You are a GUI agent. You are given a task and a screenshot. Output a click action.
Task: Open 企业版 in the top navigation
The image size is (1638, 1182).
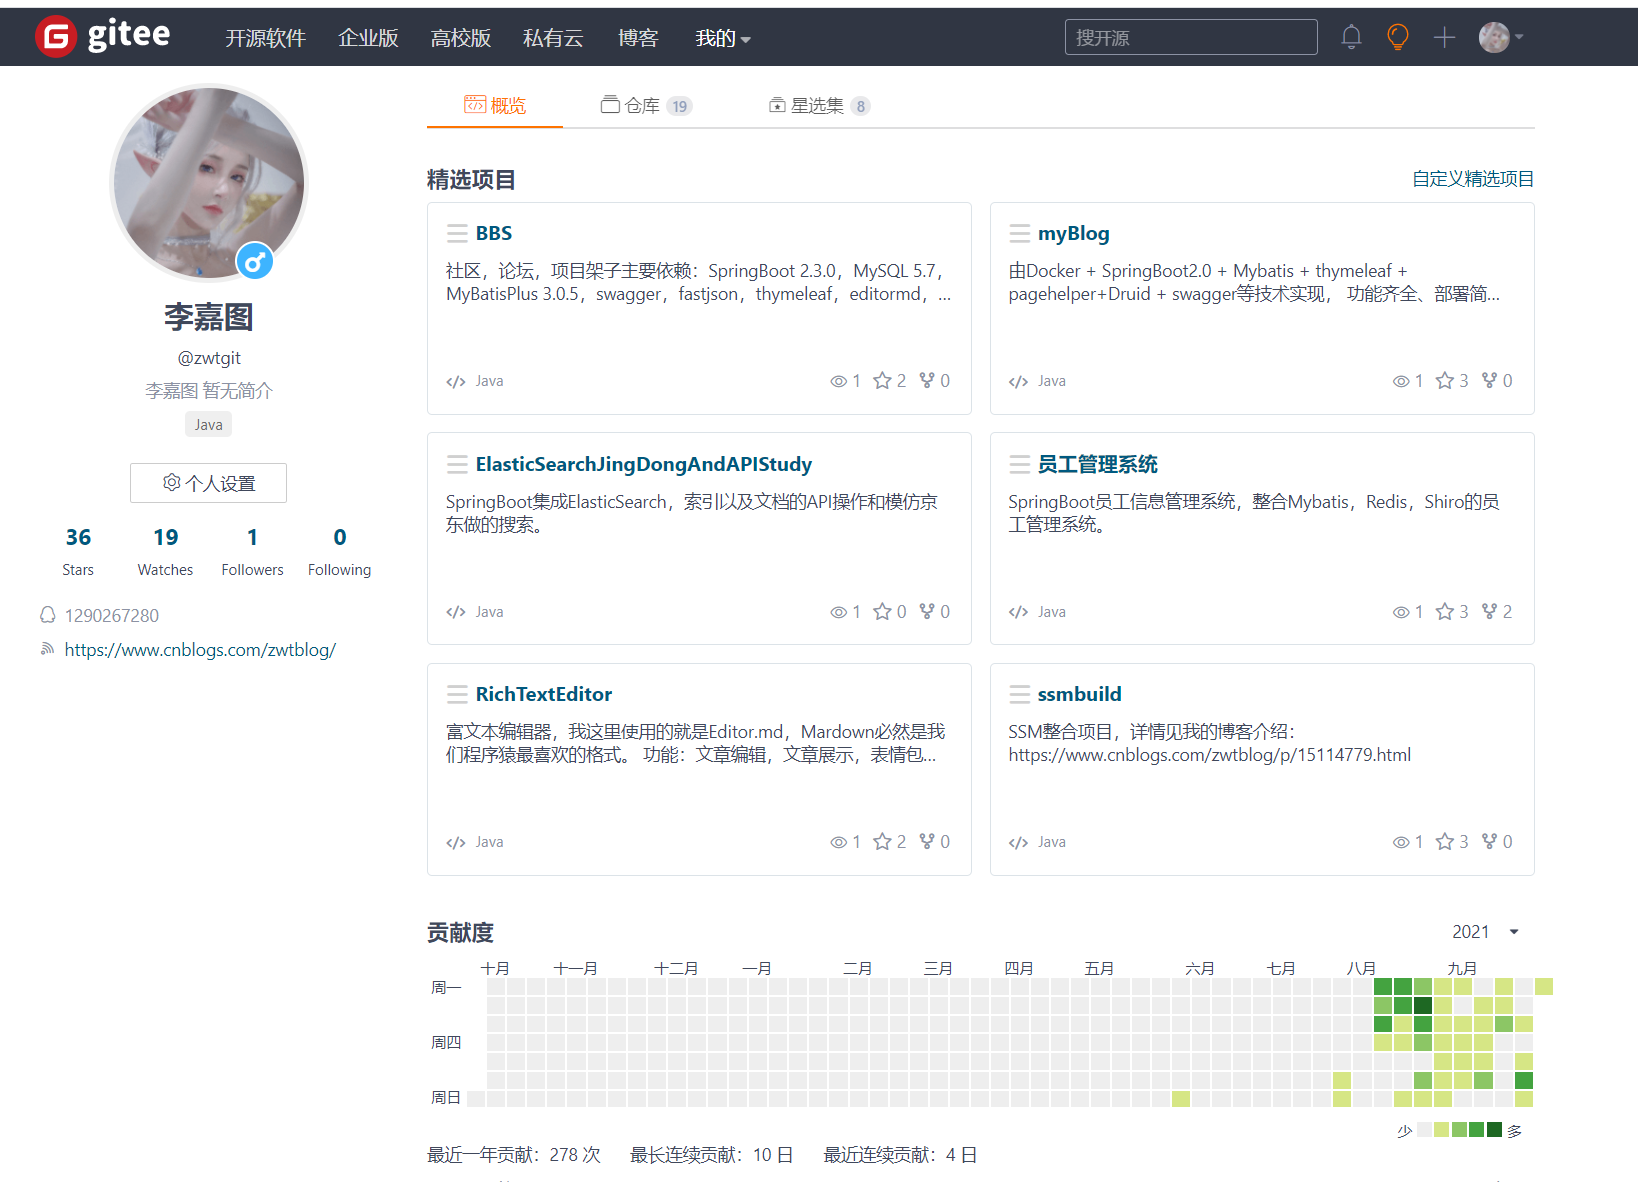368,38
